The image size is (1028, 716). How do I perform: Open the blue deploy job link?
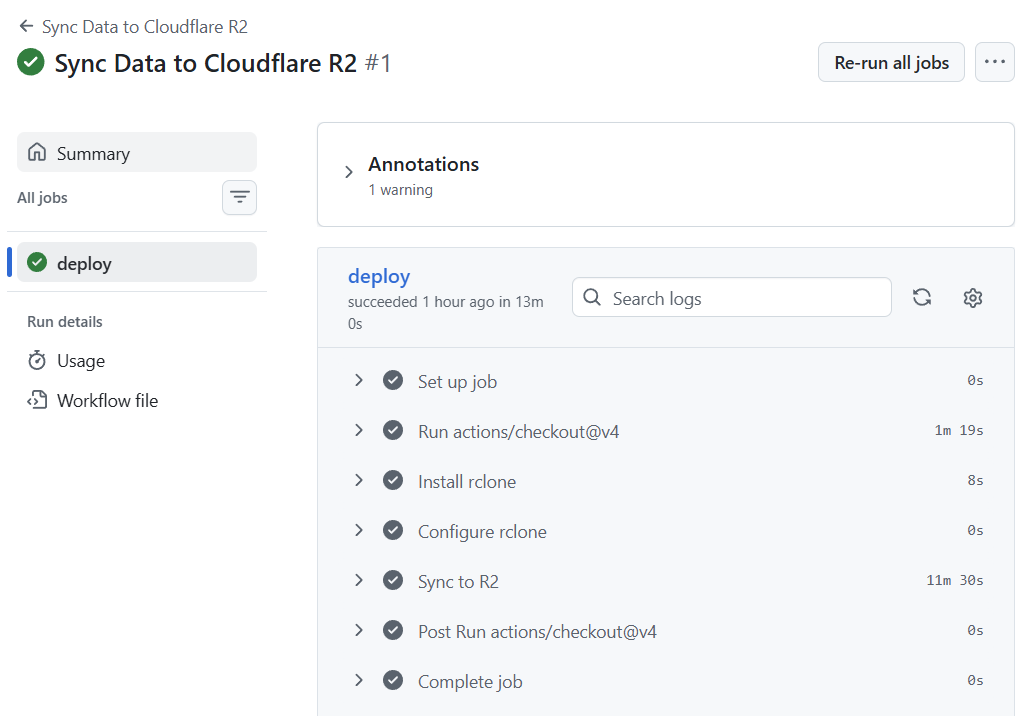pos(379,276)
